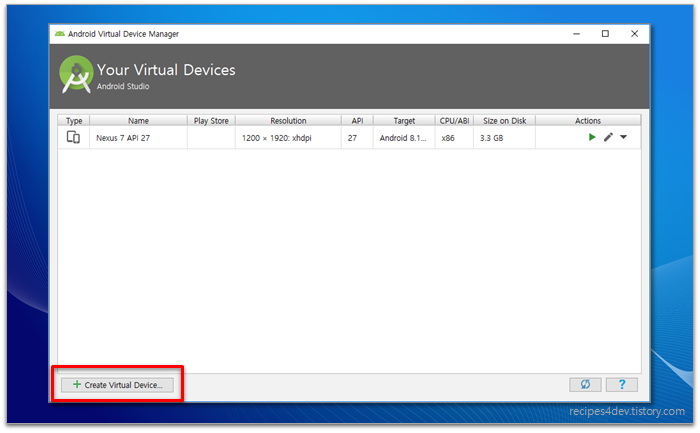
Task: Click the Android icon in title bar
Action: pyautogui.click(x=59, y=34)
